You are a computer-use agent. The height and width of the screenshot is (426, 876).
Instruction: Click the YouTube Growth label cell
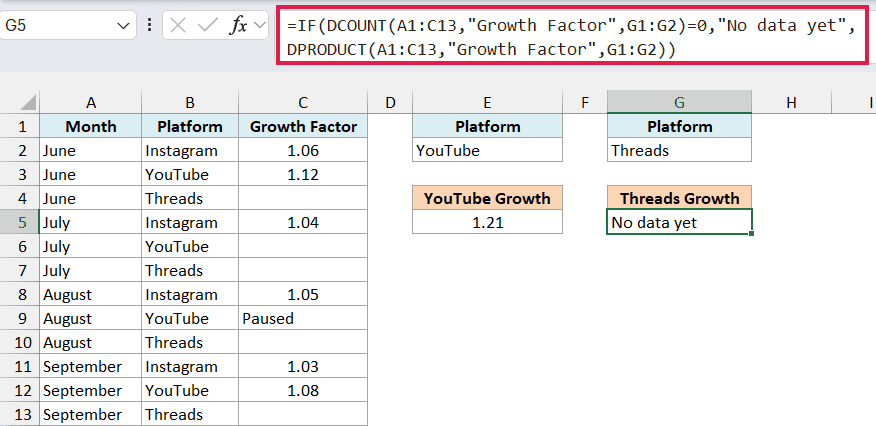487,199
